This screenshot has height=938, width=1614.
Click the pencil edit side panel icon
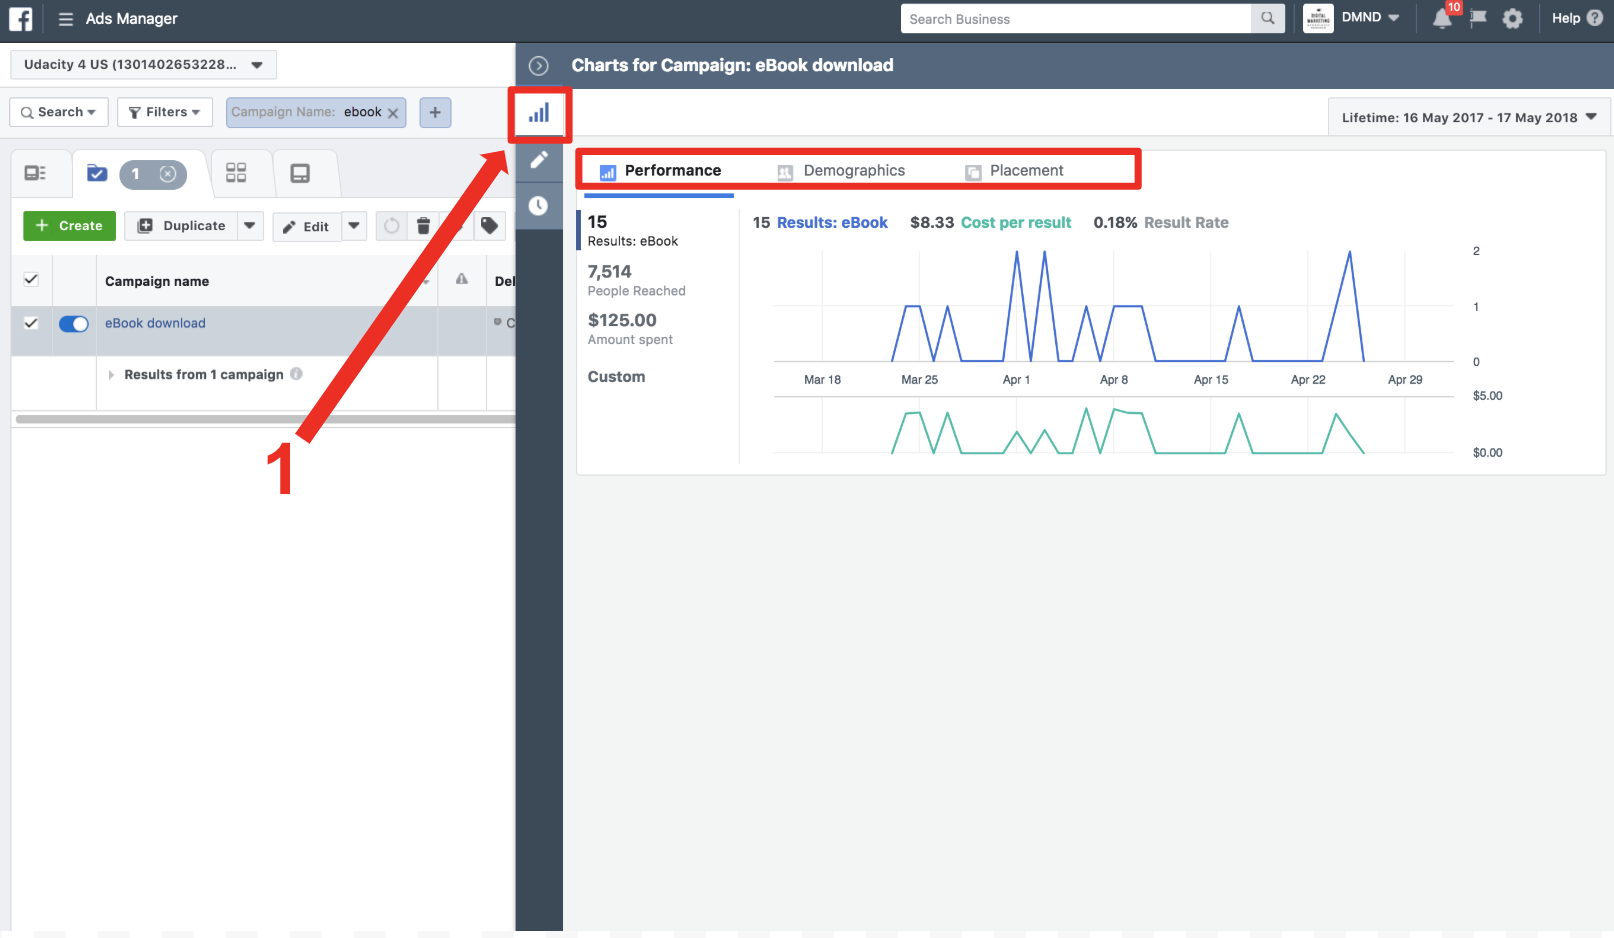pos(539,160)
